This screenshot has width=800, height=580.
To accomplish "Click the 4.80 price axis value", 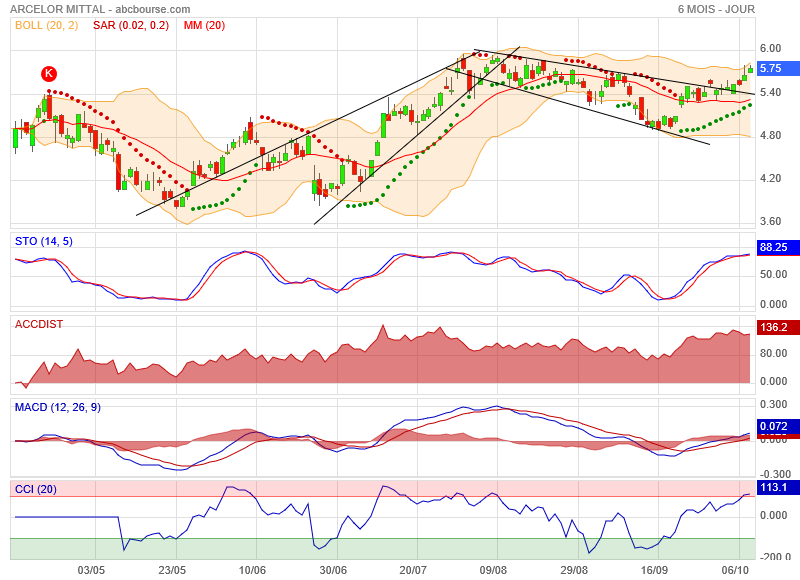I will (x=770, y=135).
